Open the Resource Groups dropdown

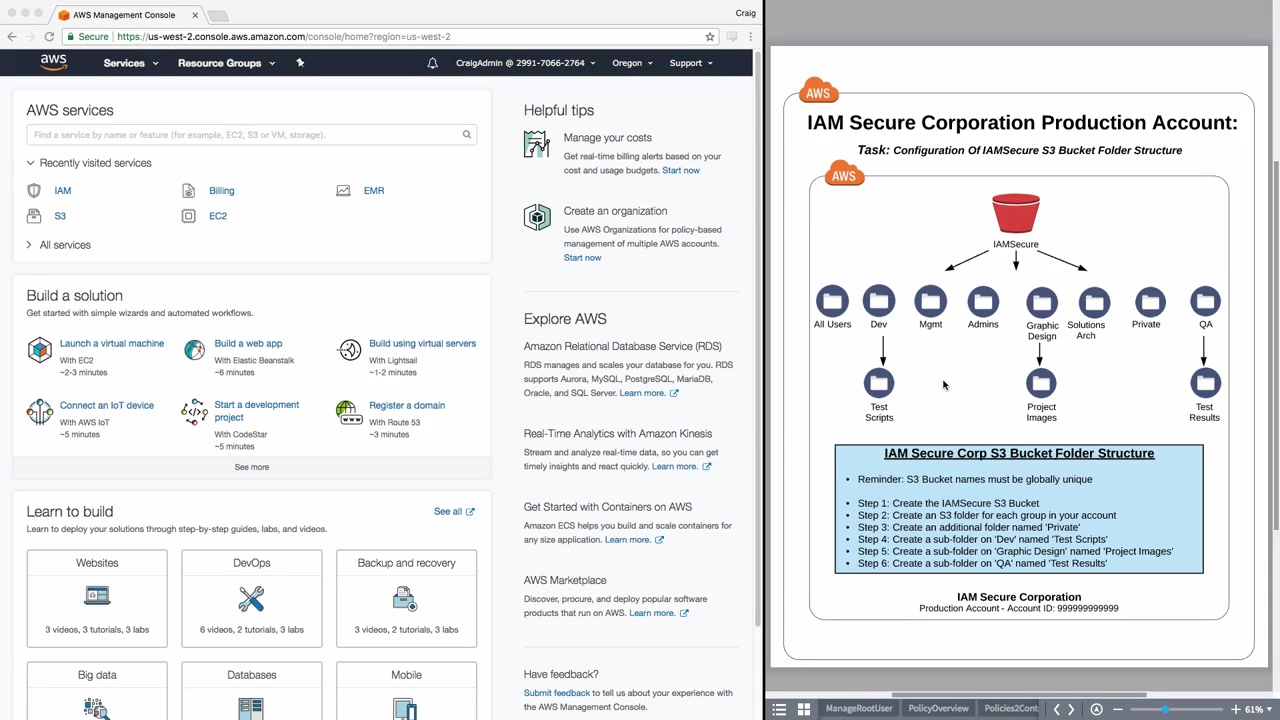pos(226,63)
